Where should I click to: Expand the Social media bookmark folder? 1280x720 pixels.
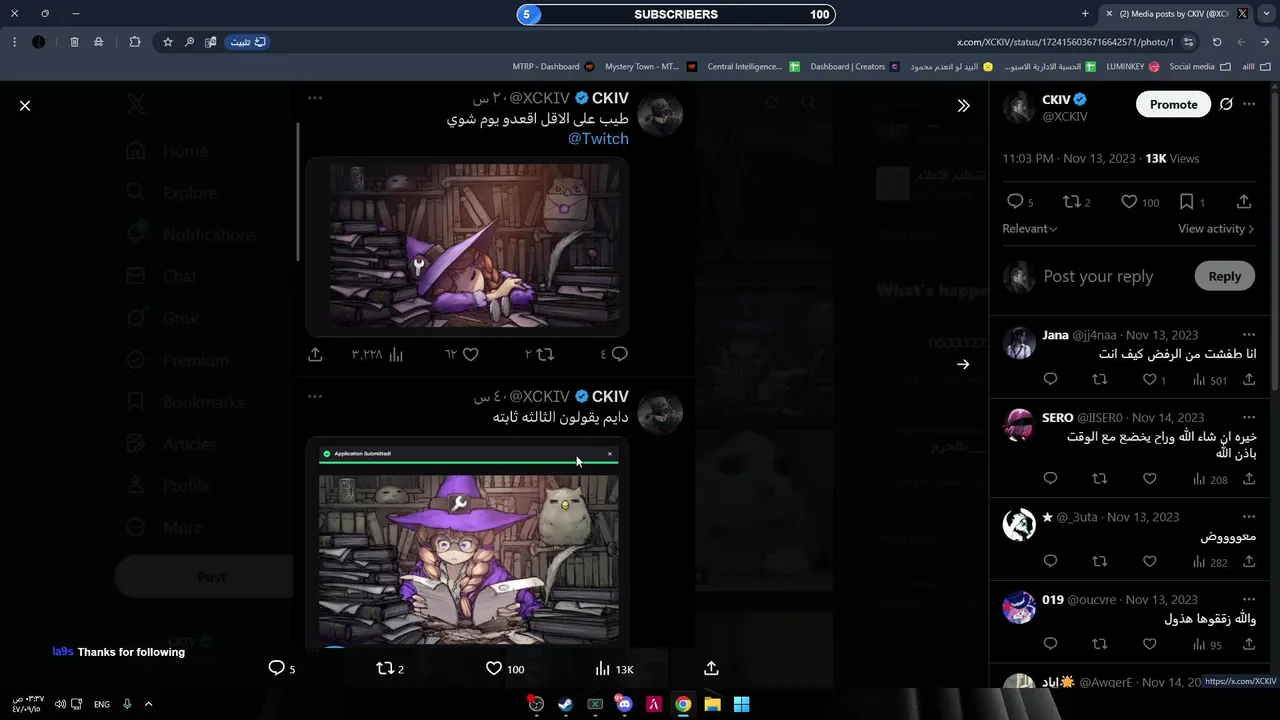pyautogui.click(x=1200, y=67)
